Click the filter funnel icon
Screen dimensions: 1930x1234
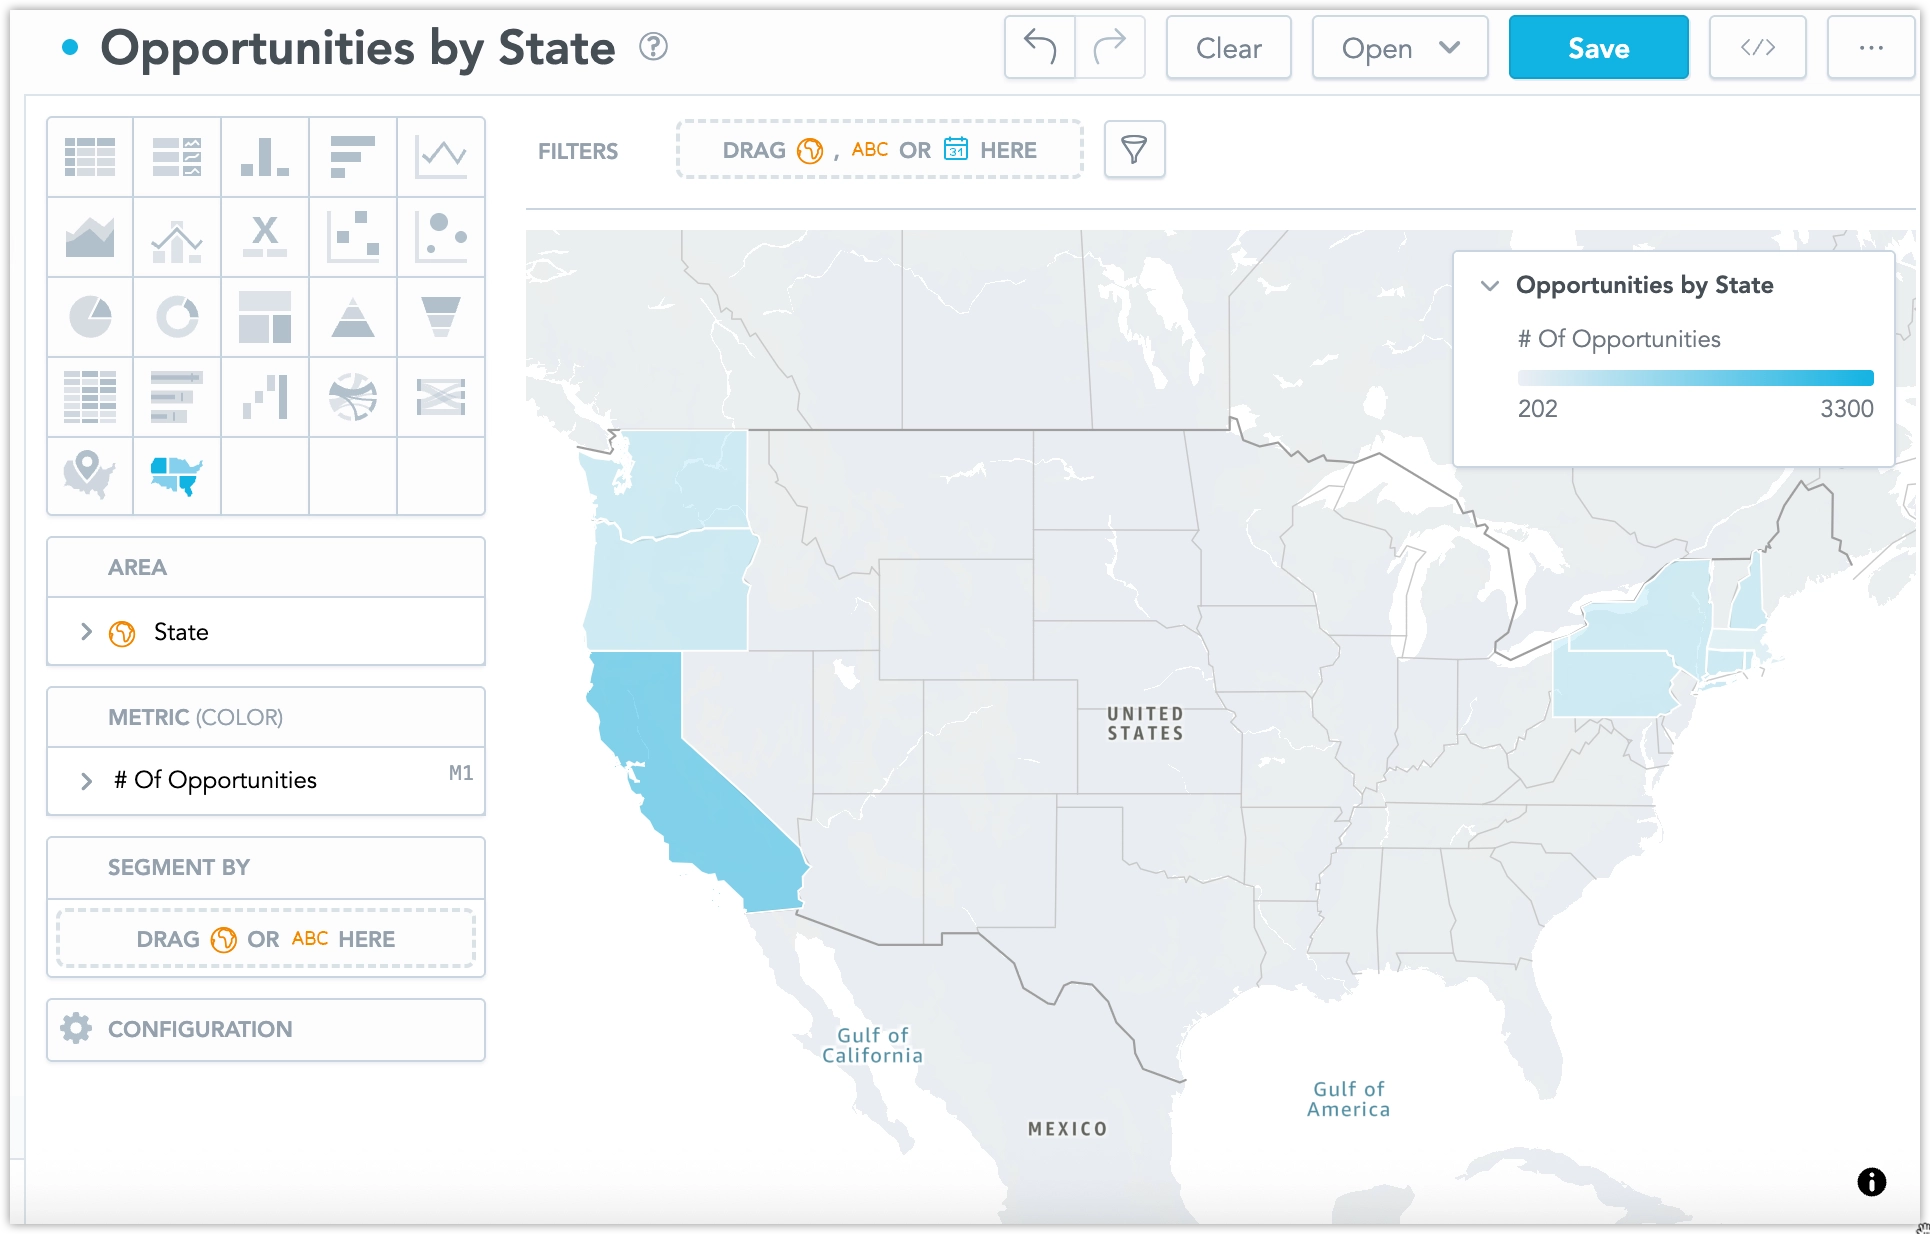(1134, 150)
